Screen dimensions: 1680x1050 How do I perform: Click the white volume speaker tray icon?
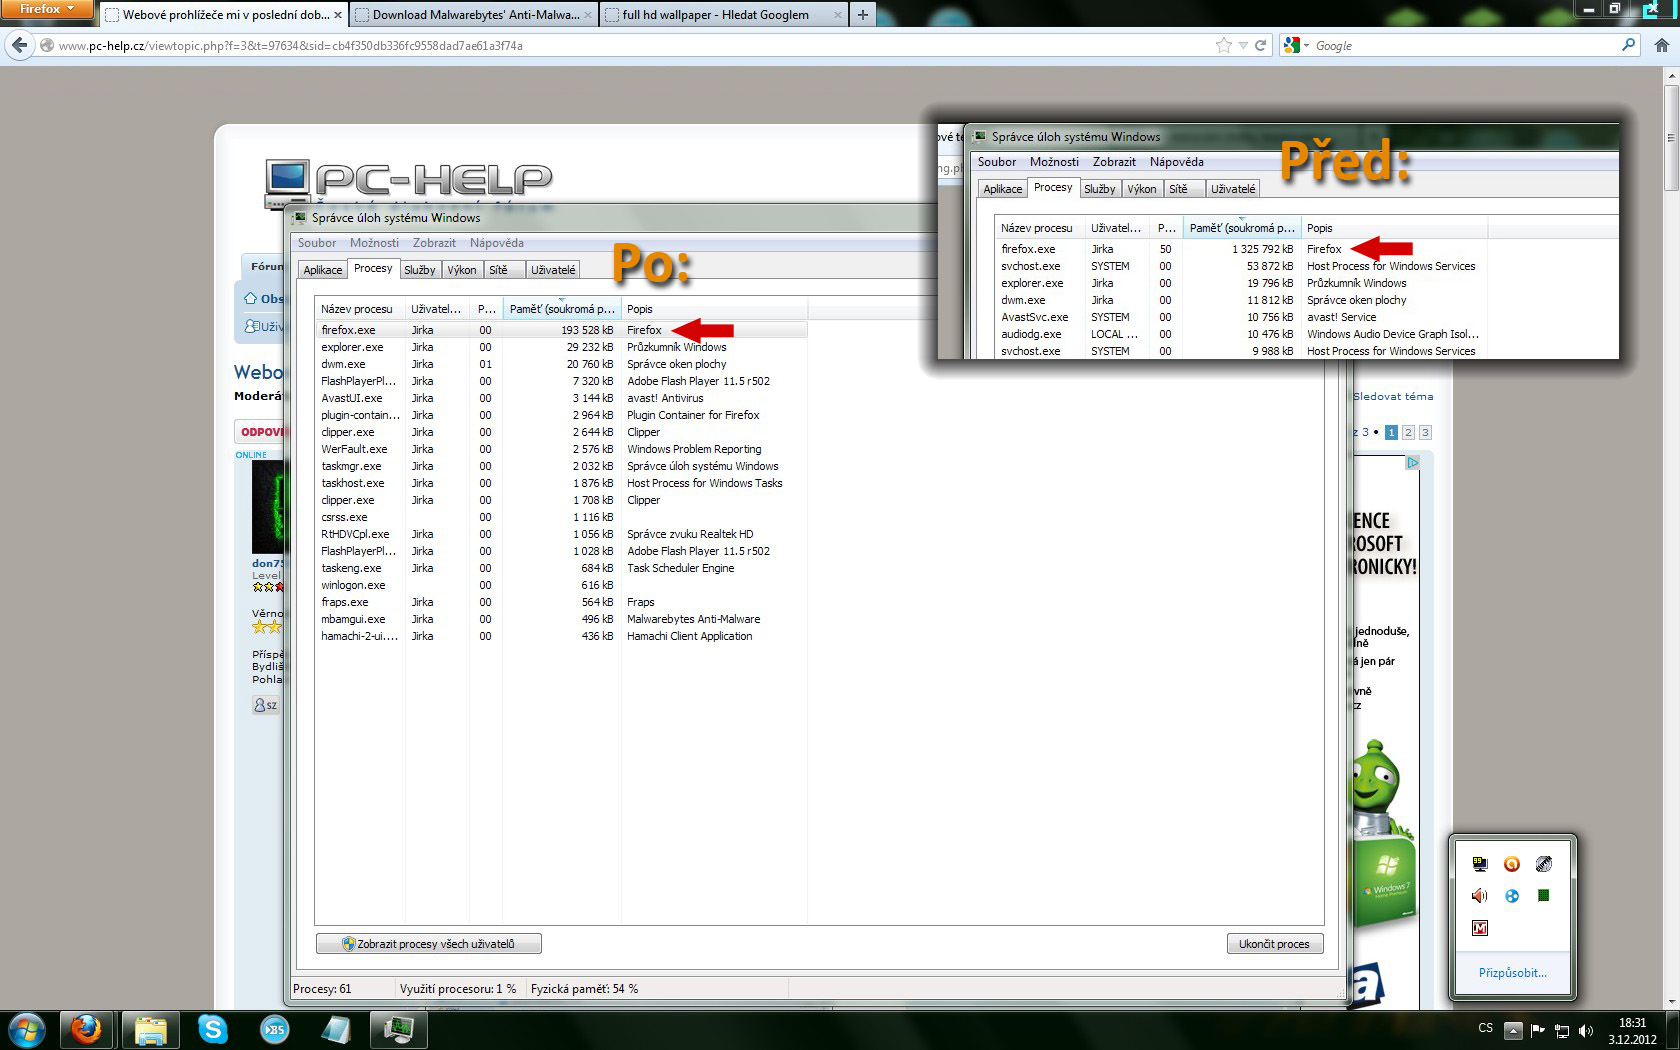(1585, 1031)
